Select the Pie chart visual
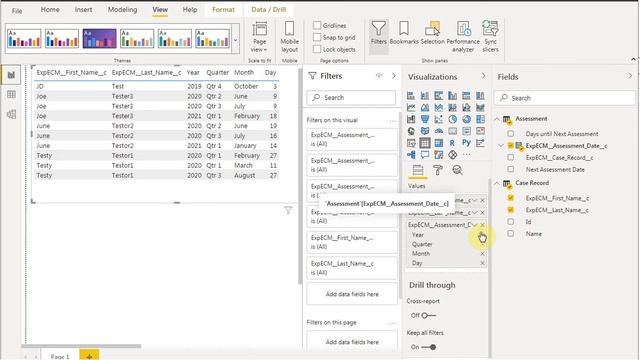Image resolution: width=640 pixels, height=360 pixels. [x=453, y=119]
